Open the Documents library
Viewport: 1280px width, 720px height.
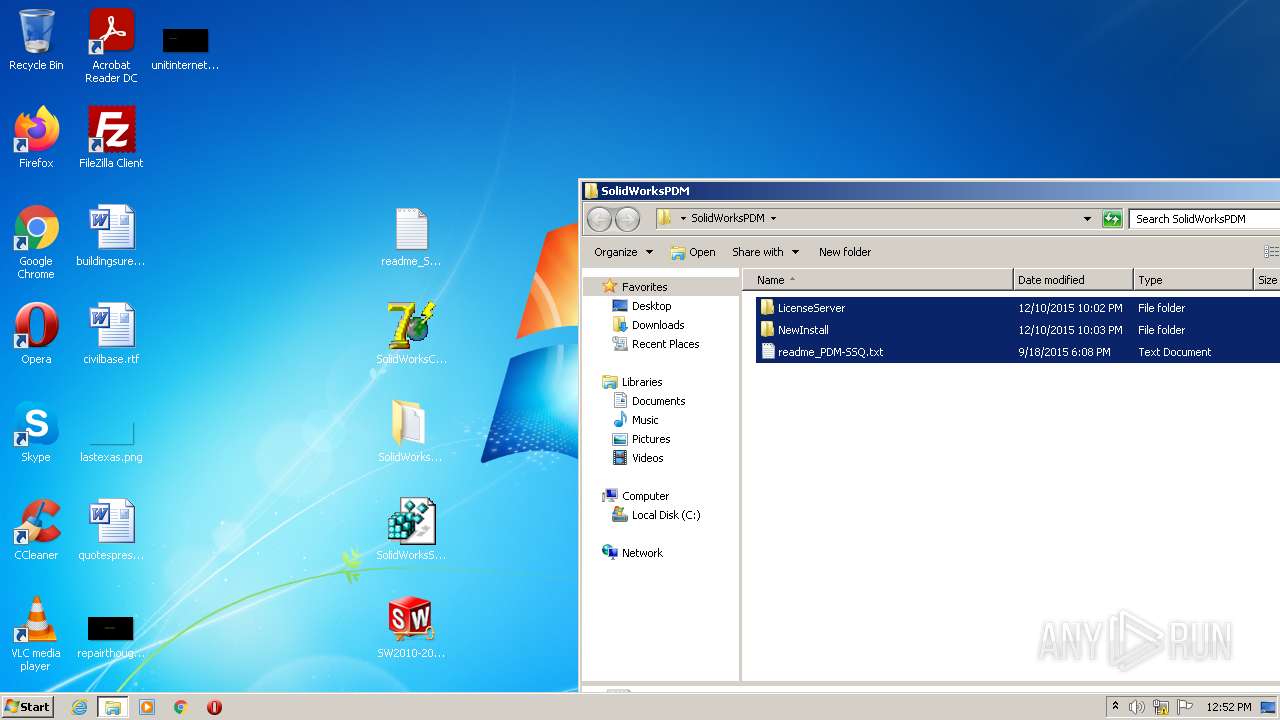658,401
